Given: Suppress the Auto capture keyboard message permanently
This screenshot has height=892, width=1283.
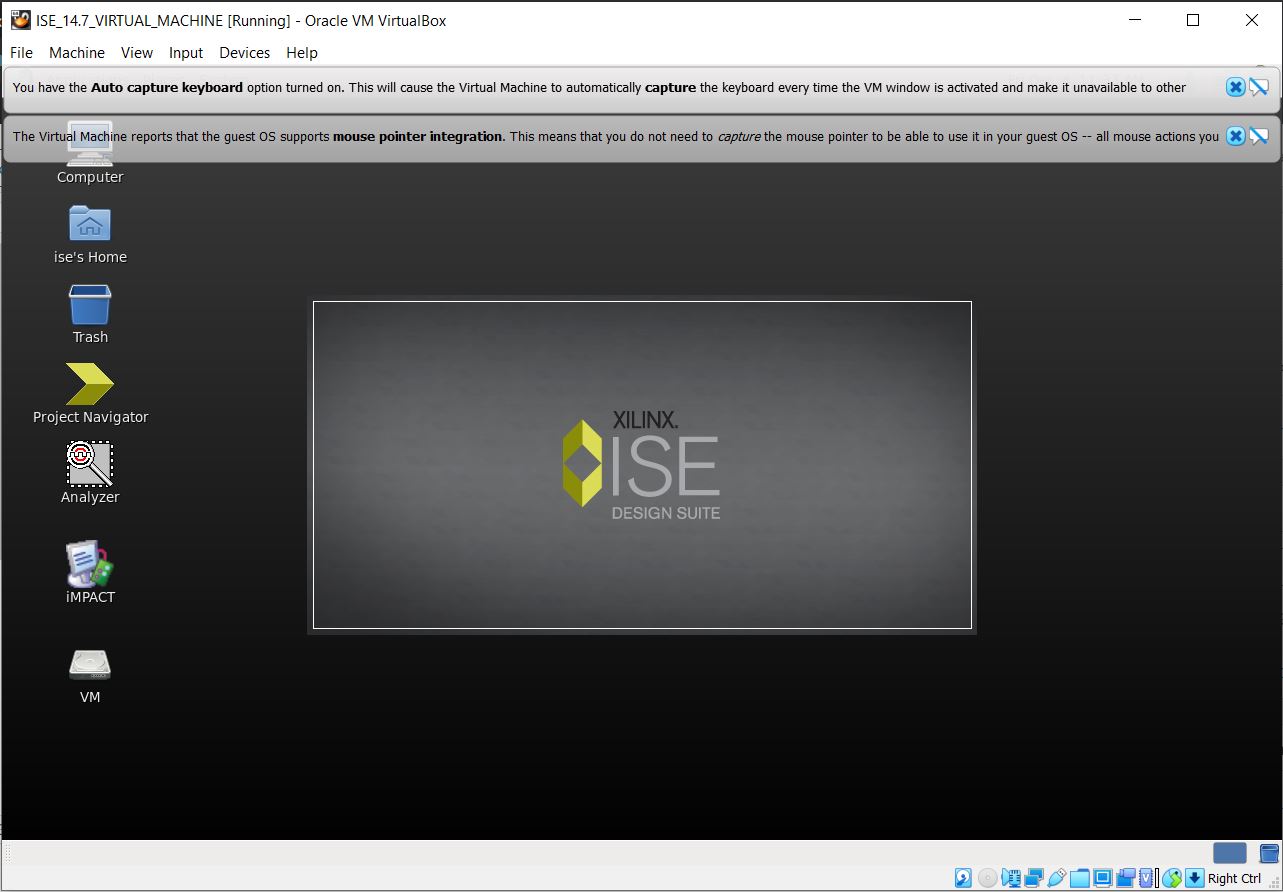Looking at the screenshot, I should [1259, 87].
